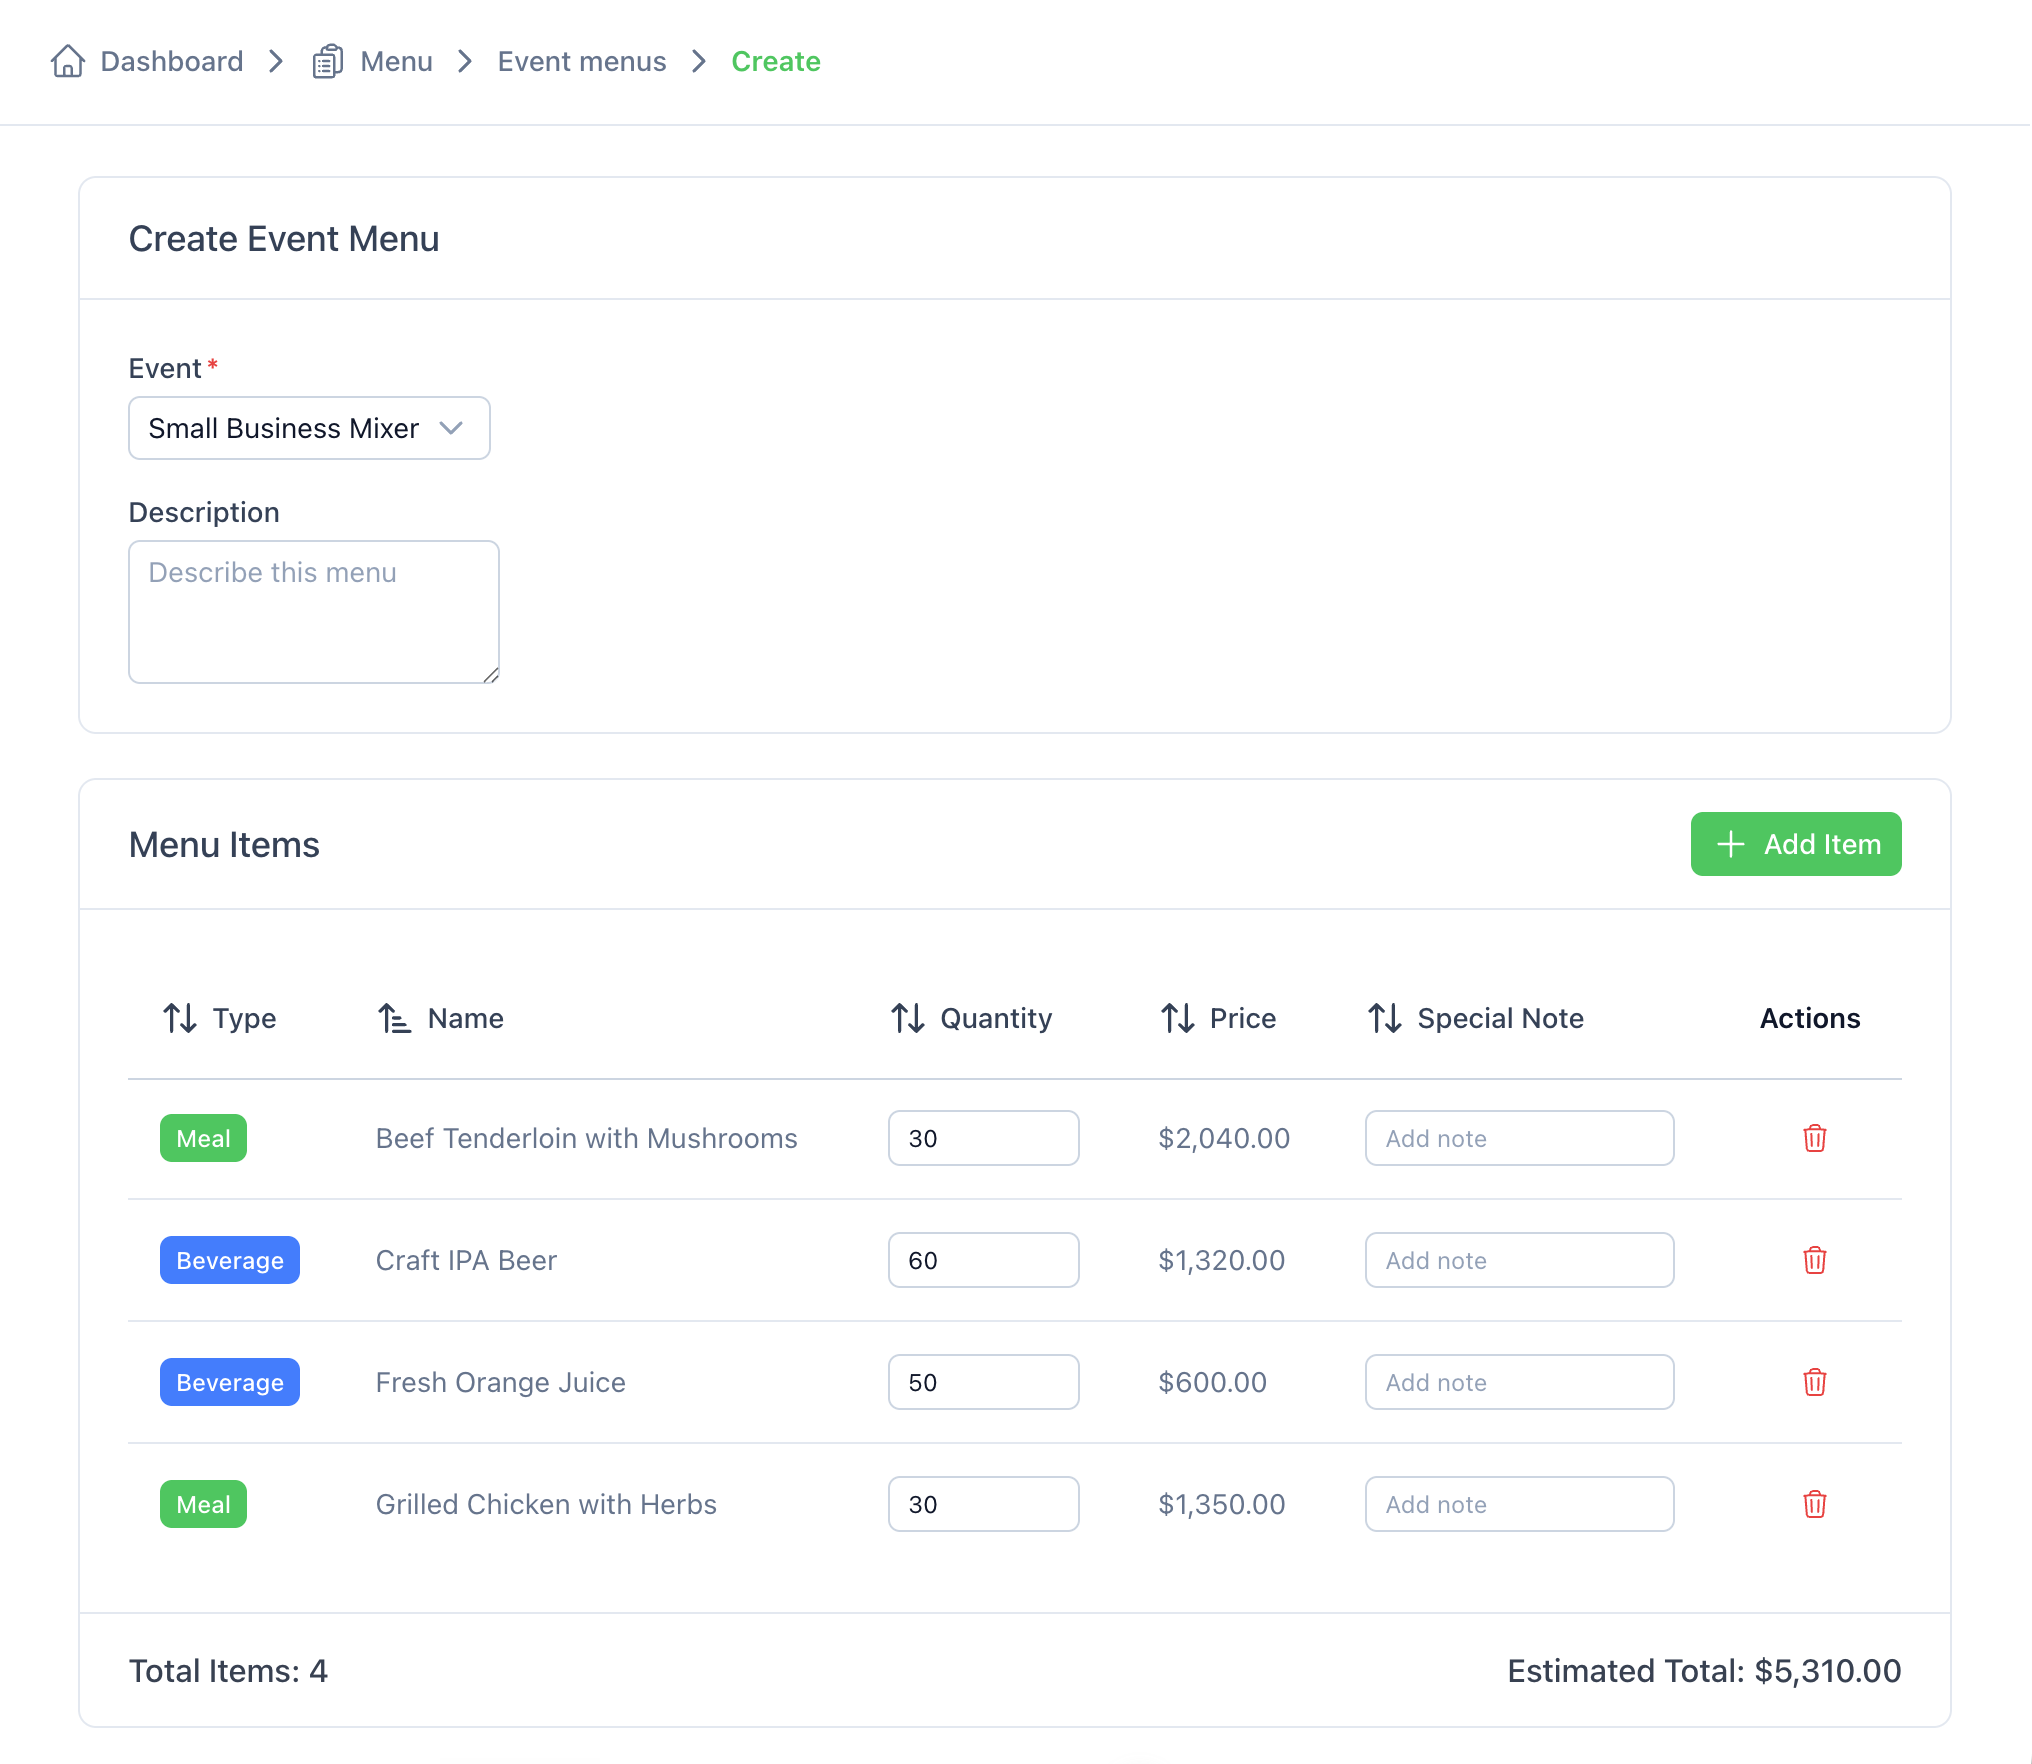Image resolution: width=2032 pixels, height=1764 pixels.
Task: Delete the Beef Tenderloin with Mushrooms row
Action: 1814,1138
